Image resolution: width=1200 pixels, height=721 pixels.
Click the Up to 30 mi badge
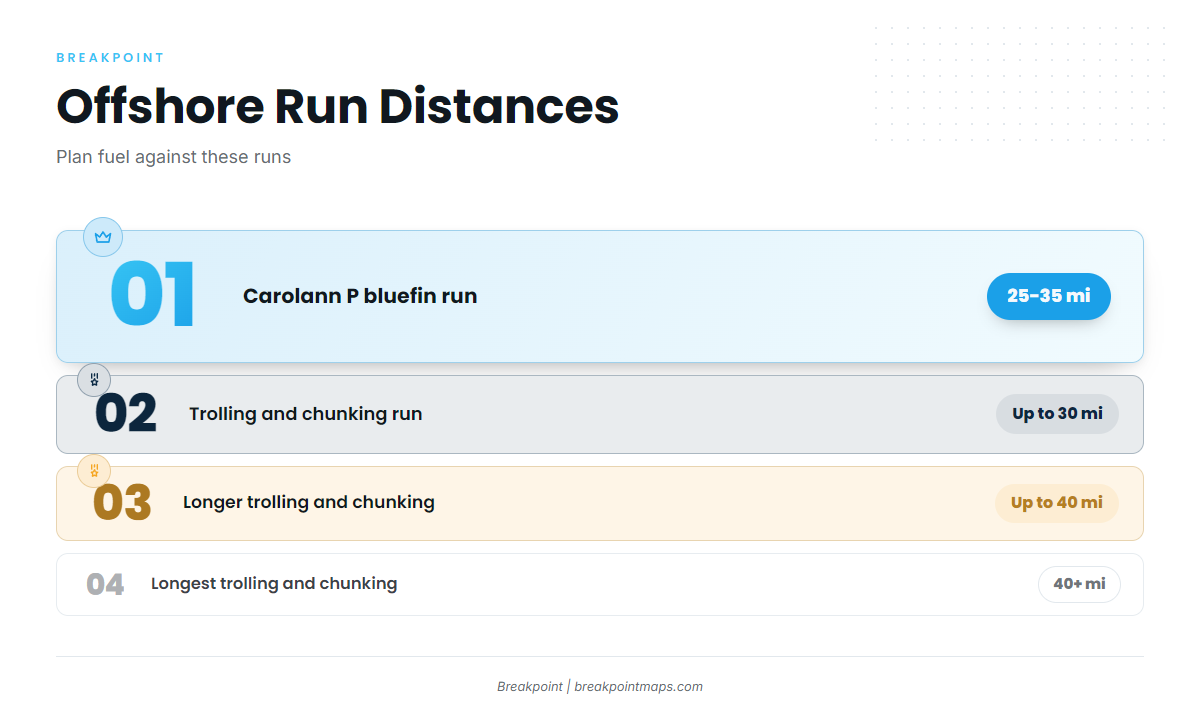[x=1057, y=414]
